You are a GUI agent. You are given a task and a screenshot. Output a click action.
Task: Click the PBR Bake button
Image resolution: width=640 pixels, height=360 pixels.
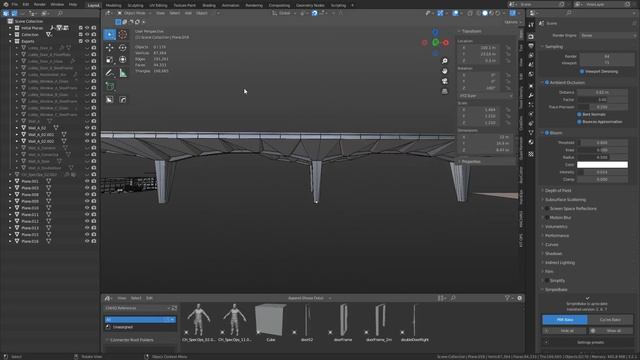pyautogui.click(x=565, y=320)
